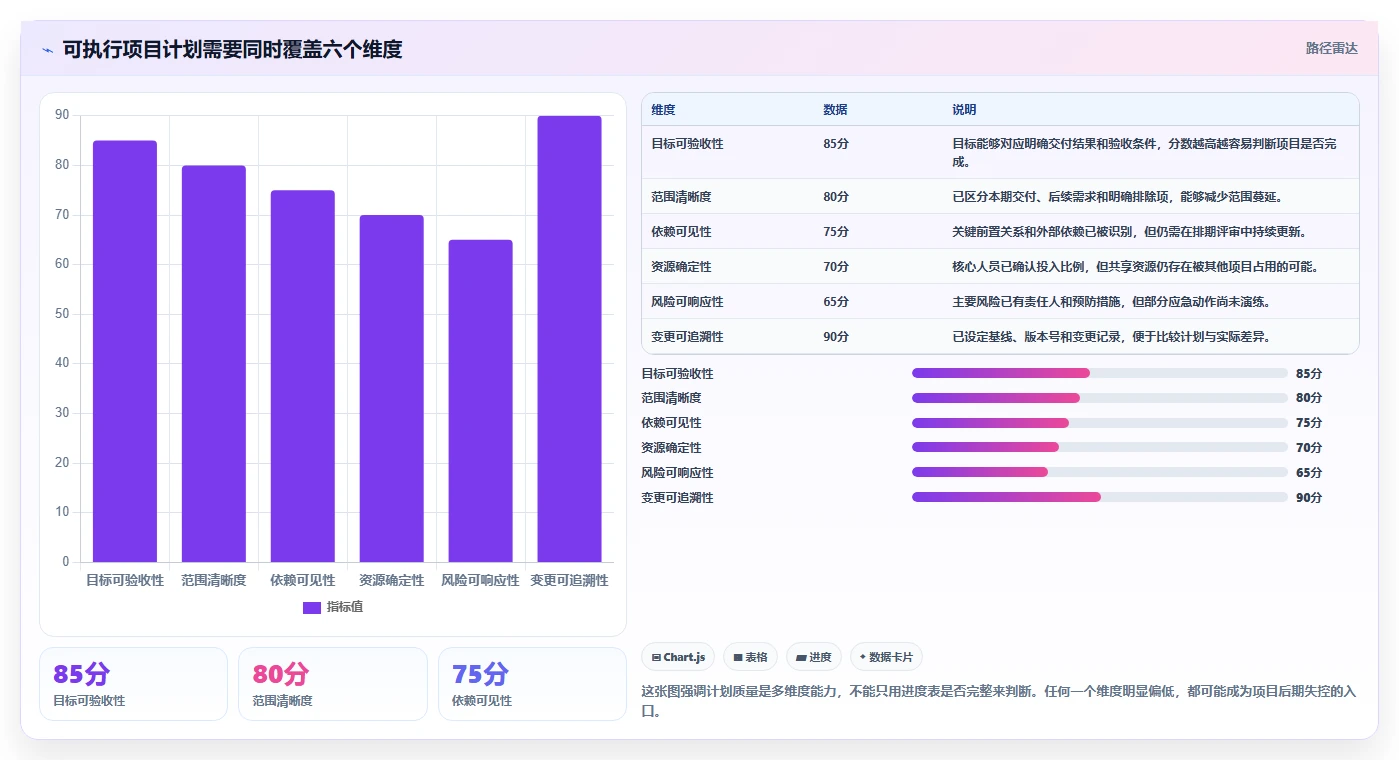Screen dimensions: 1399x760
Task: Select the 进度 tag
Action: click(x=814, y=657)
